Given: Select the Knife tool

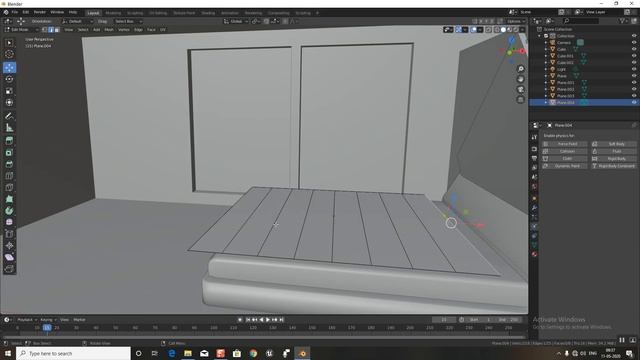Looking at the screenshot, I should point(9,187).
